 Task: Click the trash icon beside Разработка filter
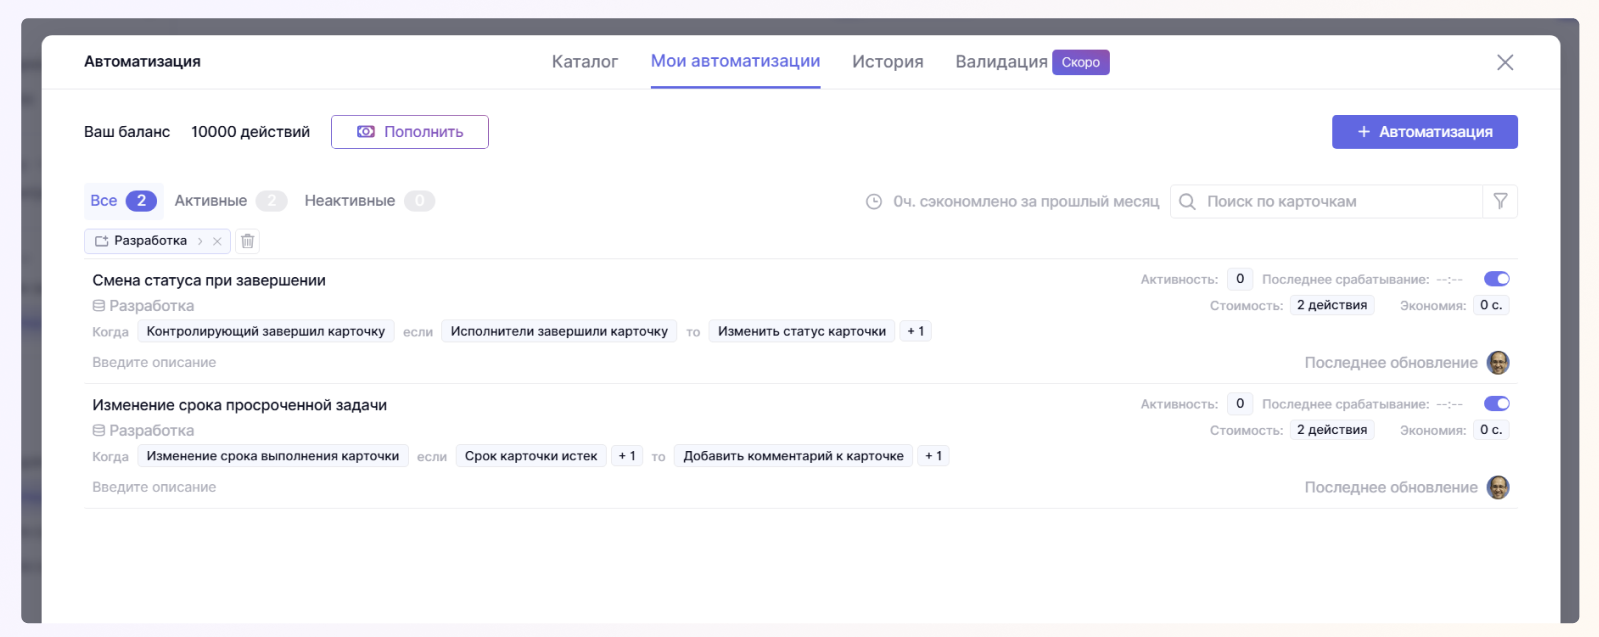248,241
